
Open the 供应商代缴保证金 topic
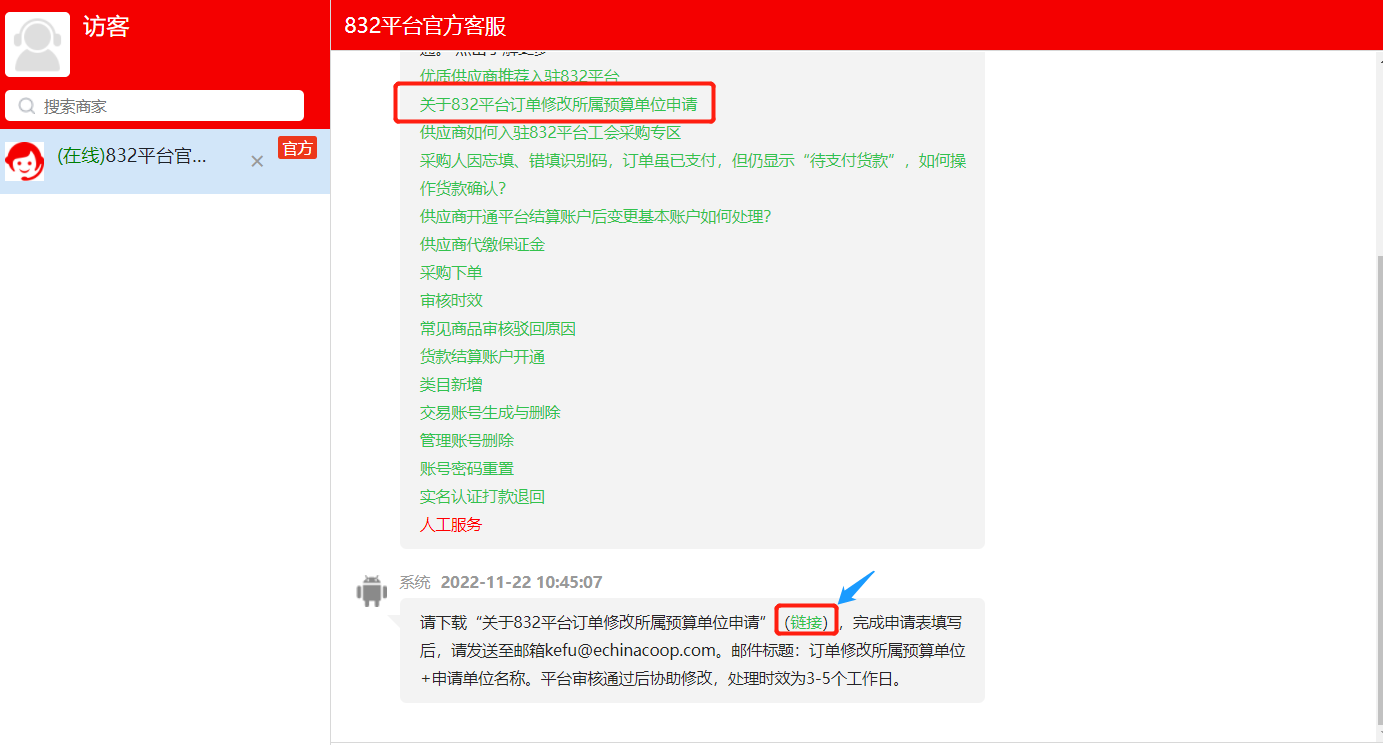(x=482, y=244)
